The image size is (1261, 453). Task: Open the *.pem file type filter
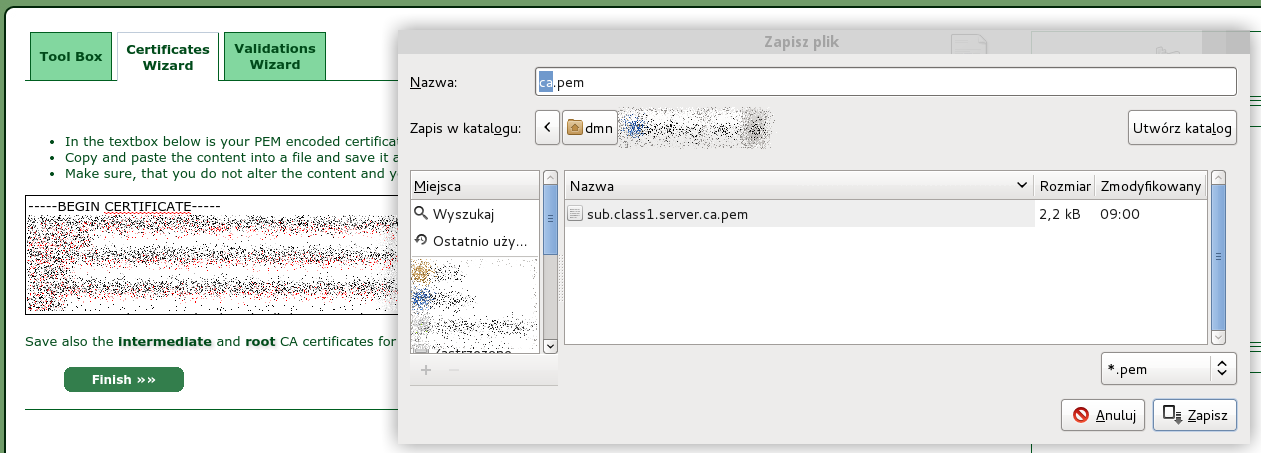pos(1168,368)
